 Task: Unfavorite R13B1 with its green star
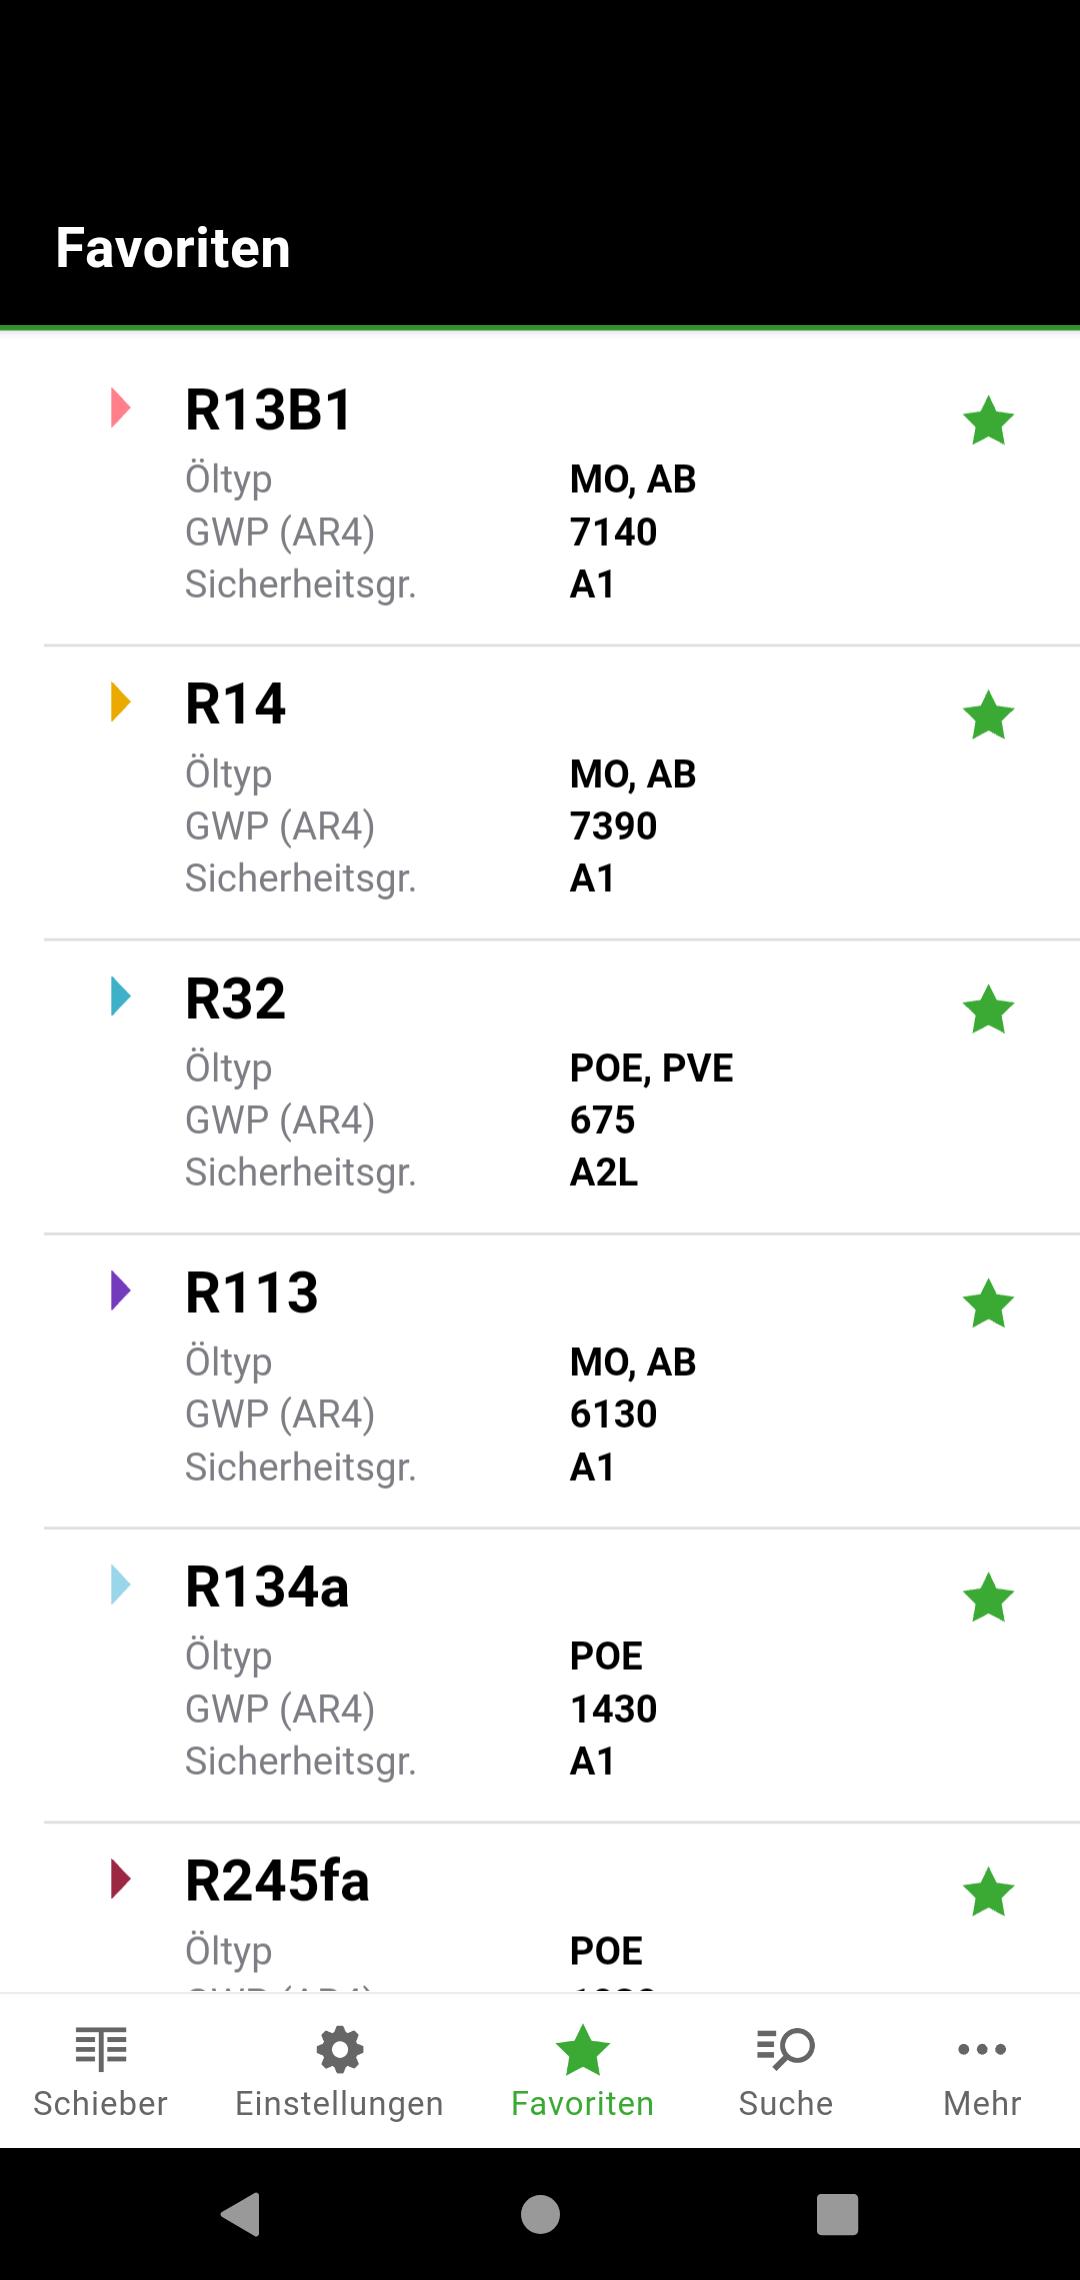tap(988, 420)
